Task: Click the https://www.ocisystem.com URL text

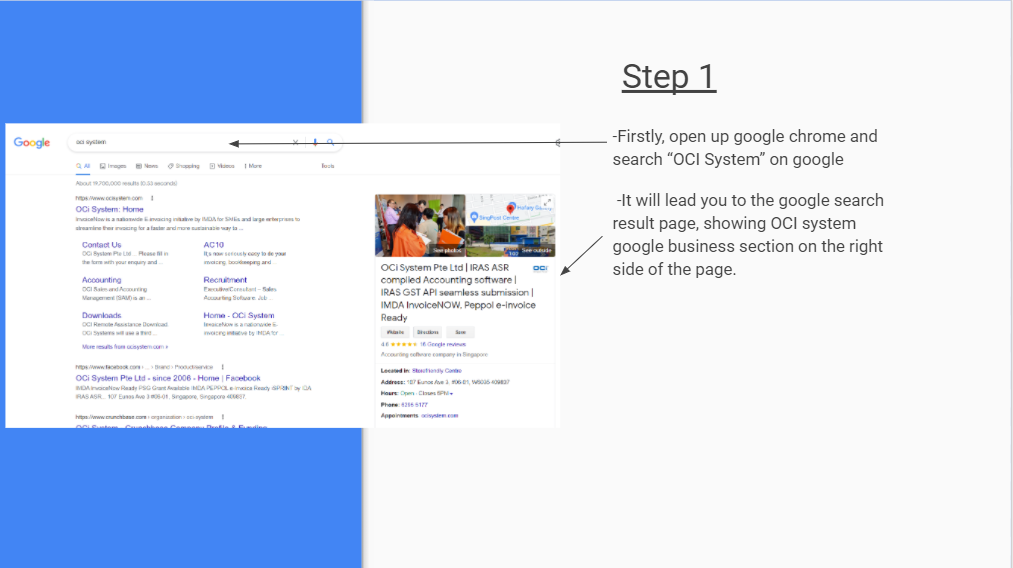Action: [x=109, y=198]
